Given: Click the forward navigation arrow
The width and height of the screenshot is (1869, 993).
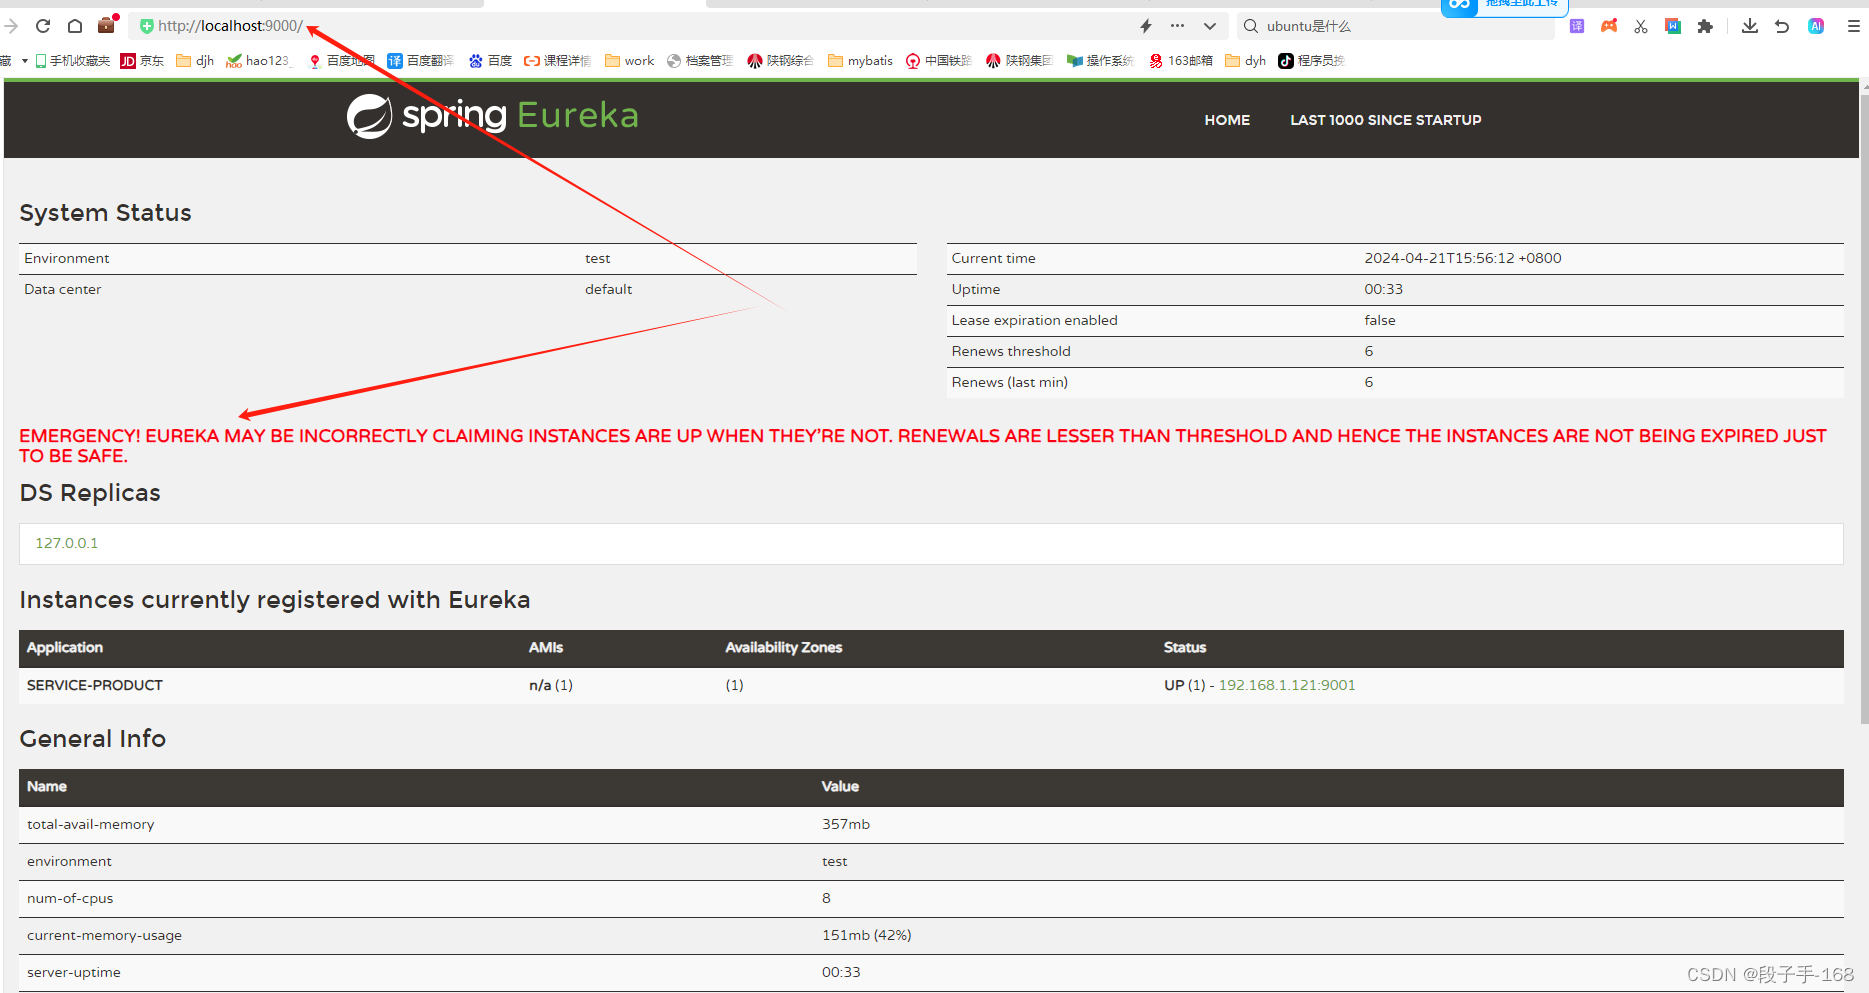Looking at the screenshot, I should click(x=11, y=26).
